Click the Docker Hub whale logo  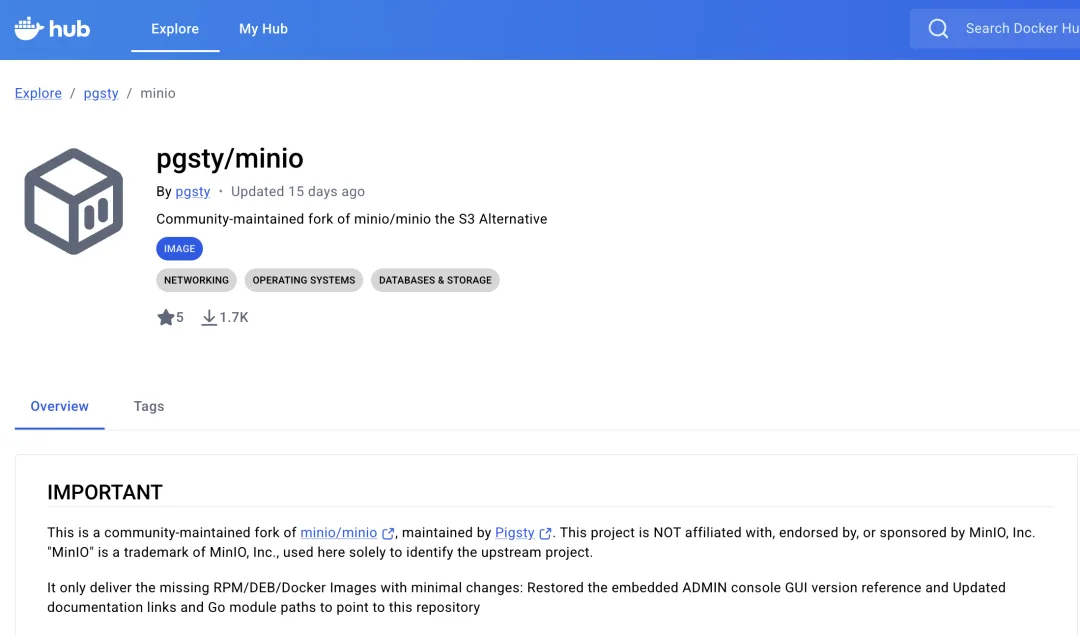pos(52,29)
